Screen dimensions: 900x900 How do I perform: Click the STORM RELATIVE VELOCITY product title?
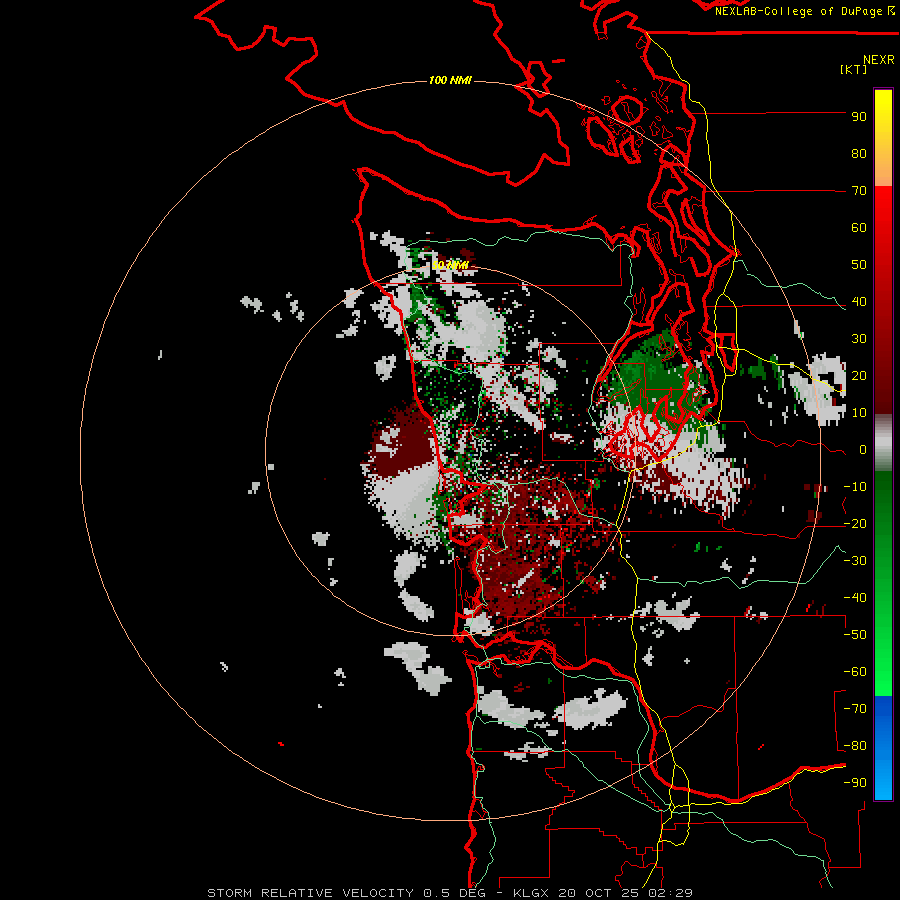[x=310, y=893]
